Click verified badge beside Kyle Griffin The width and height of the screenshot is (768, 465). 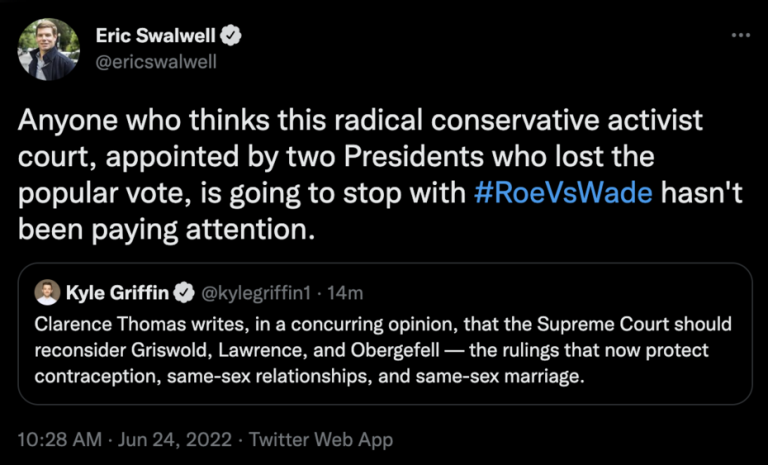[x=185, y=293]
